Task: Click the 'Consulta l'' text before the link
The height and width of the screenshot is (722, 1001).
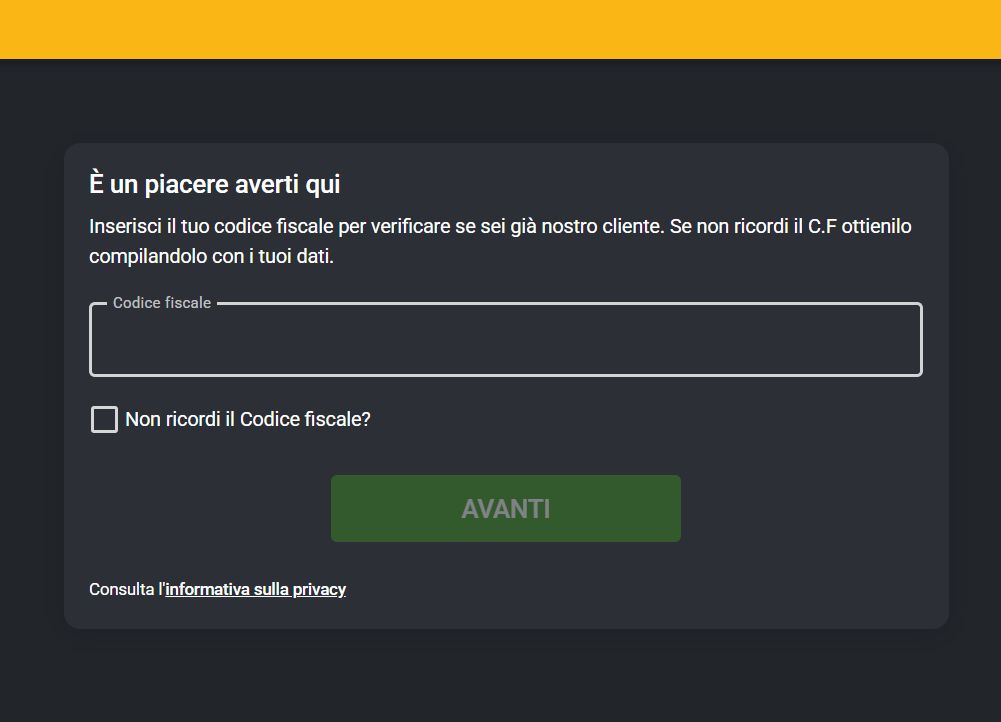Action: point(125,589)
